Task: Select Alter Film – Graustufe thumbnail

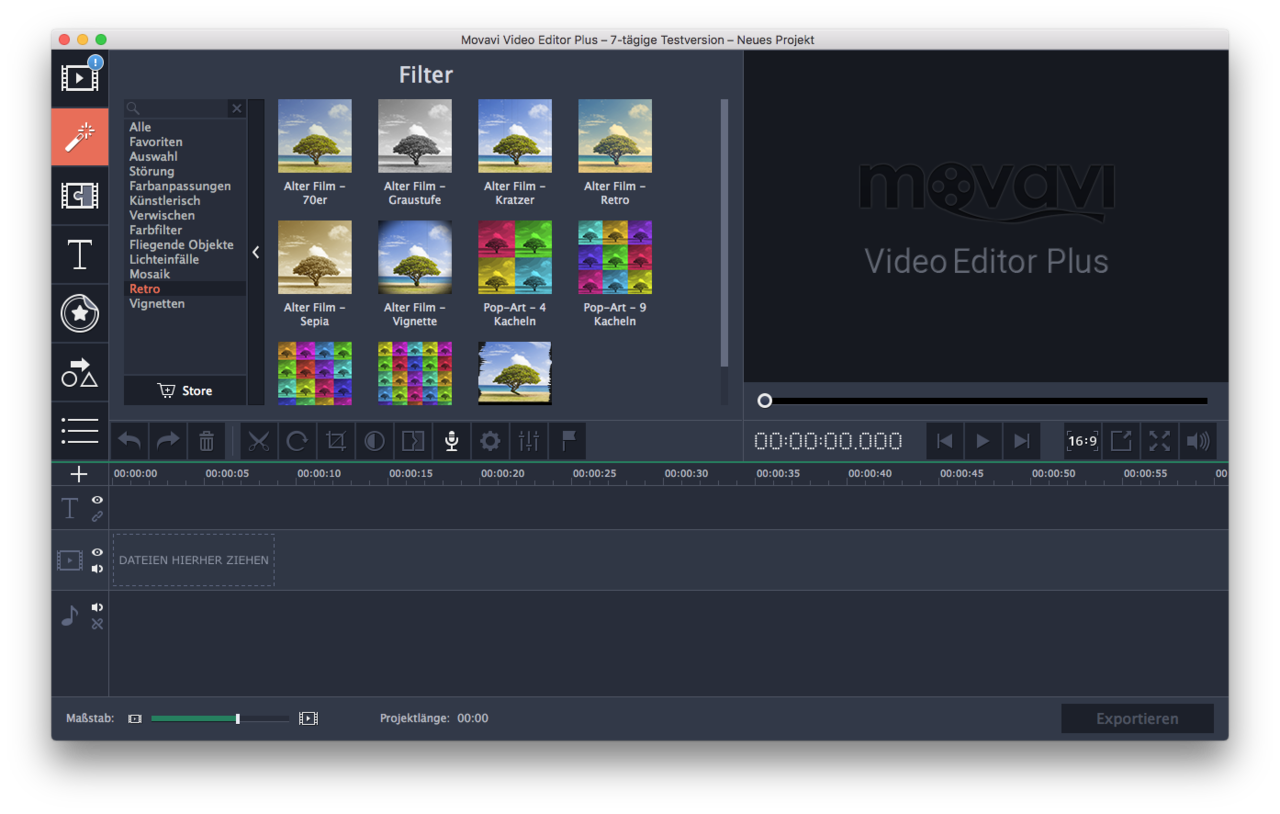Action: 415,136
